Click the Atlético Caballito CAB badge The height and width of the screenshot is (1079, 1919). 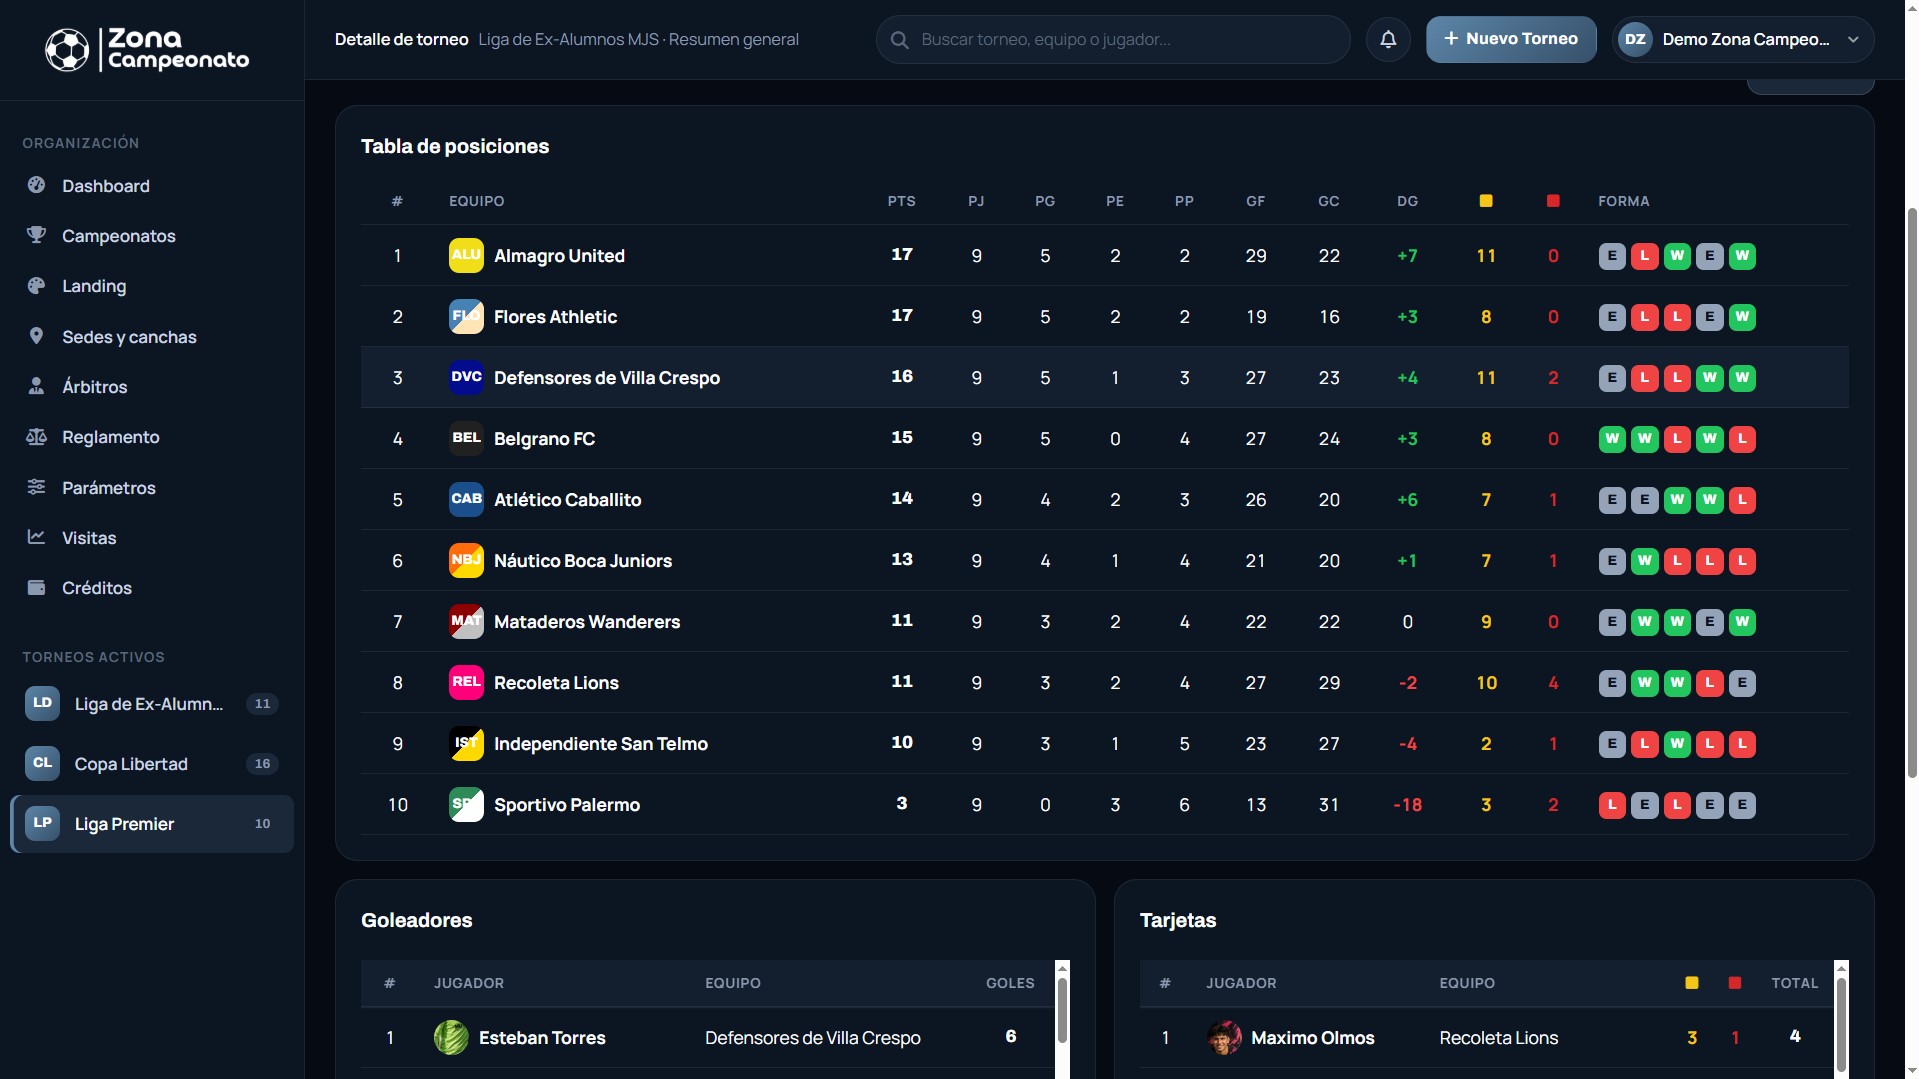(466, 499)
